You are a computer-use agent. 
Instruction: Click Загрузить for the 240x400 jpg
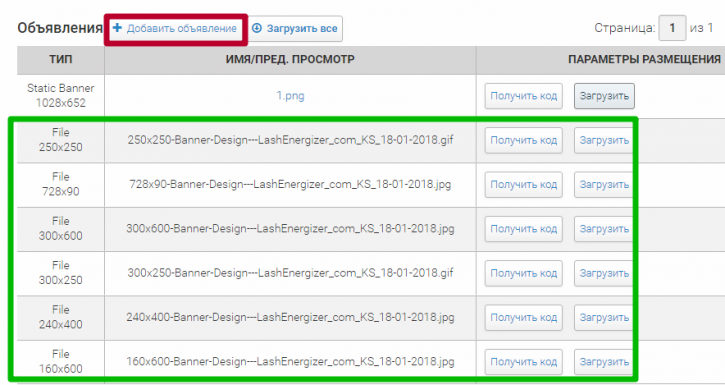[x=603, y=318]
